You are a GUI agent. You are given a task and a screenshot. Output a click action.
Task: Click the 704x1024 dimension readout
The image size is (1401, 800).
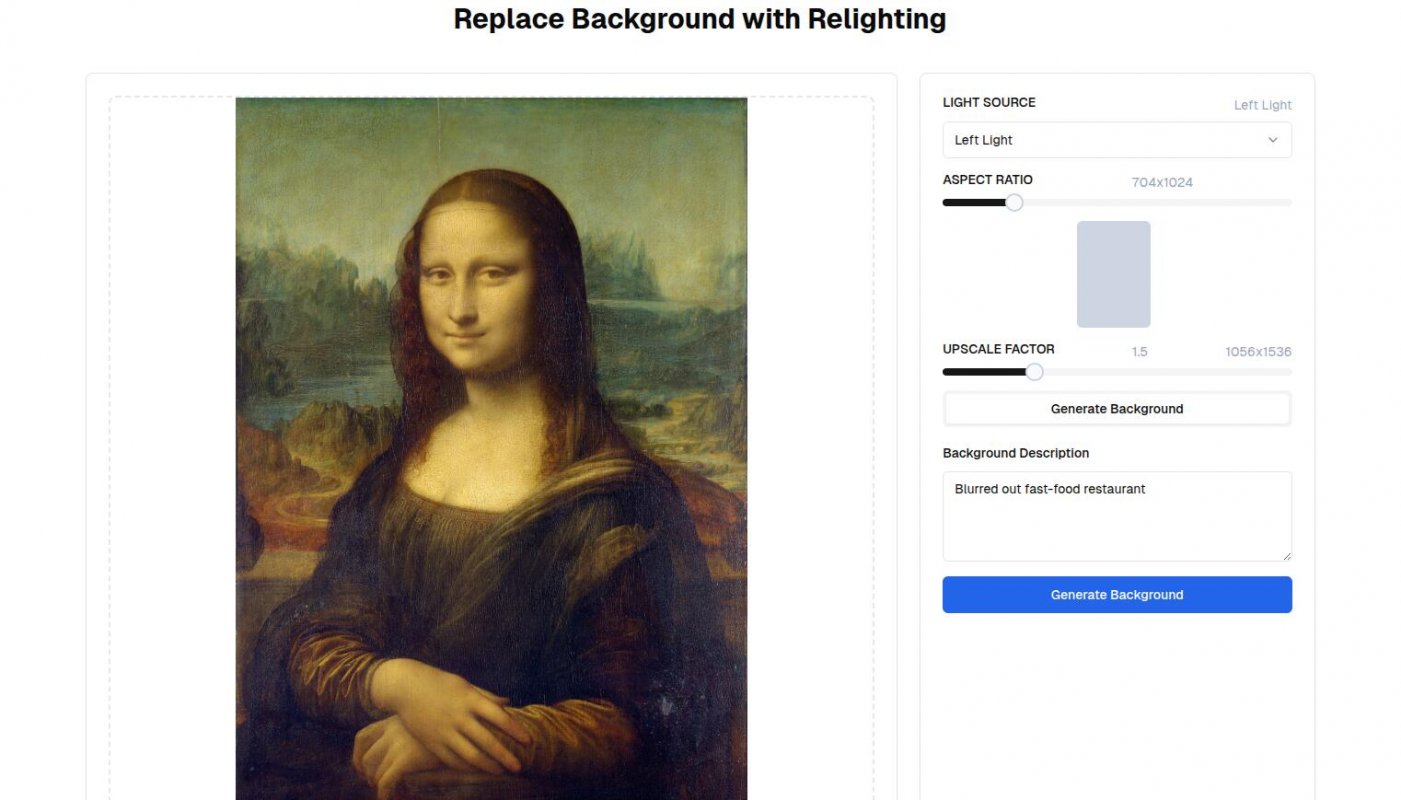(1162, 182)
